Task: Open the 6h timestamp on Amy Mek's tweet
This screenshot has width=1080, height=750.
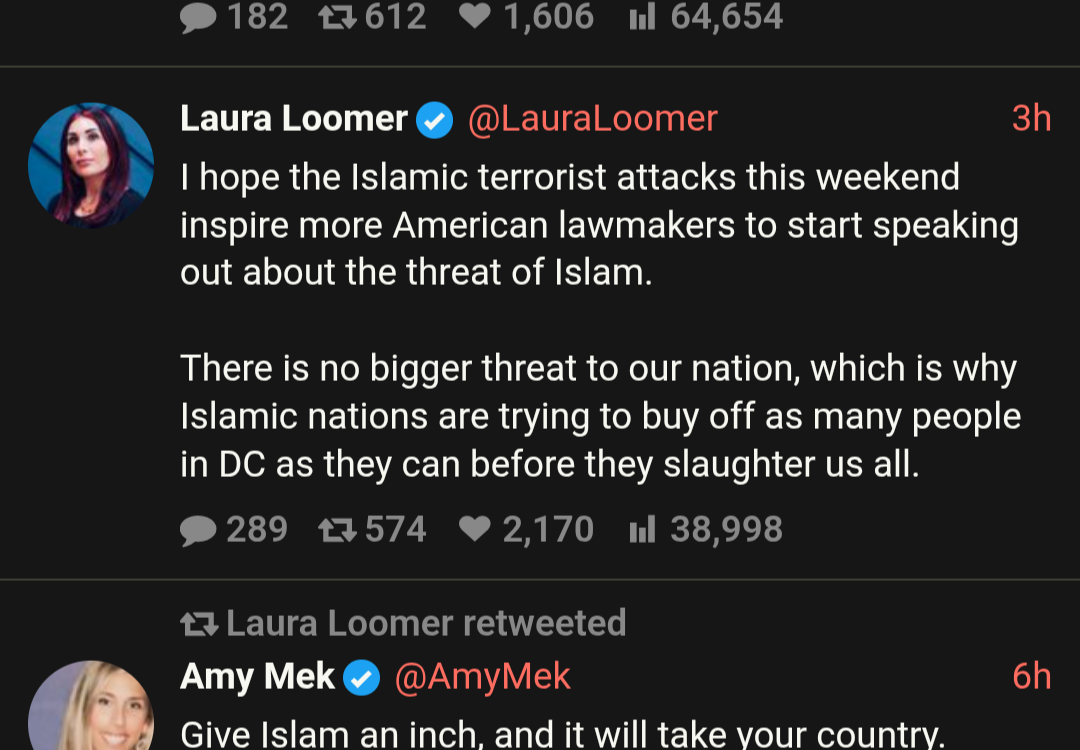Action: tap(1031, 677)
